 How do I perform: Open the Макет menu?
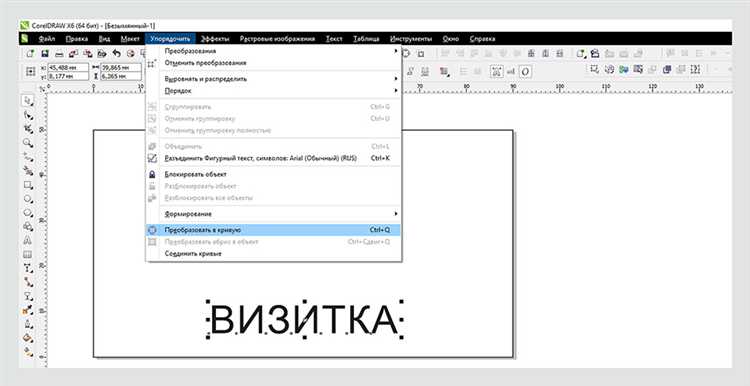(130, 39)
